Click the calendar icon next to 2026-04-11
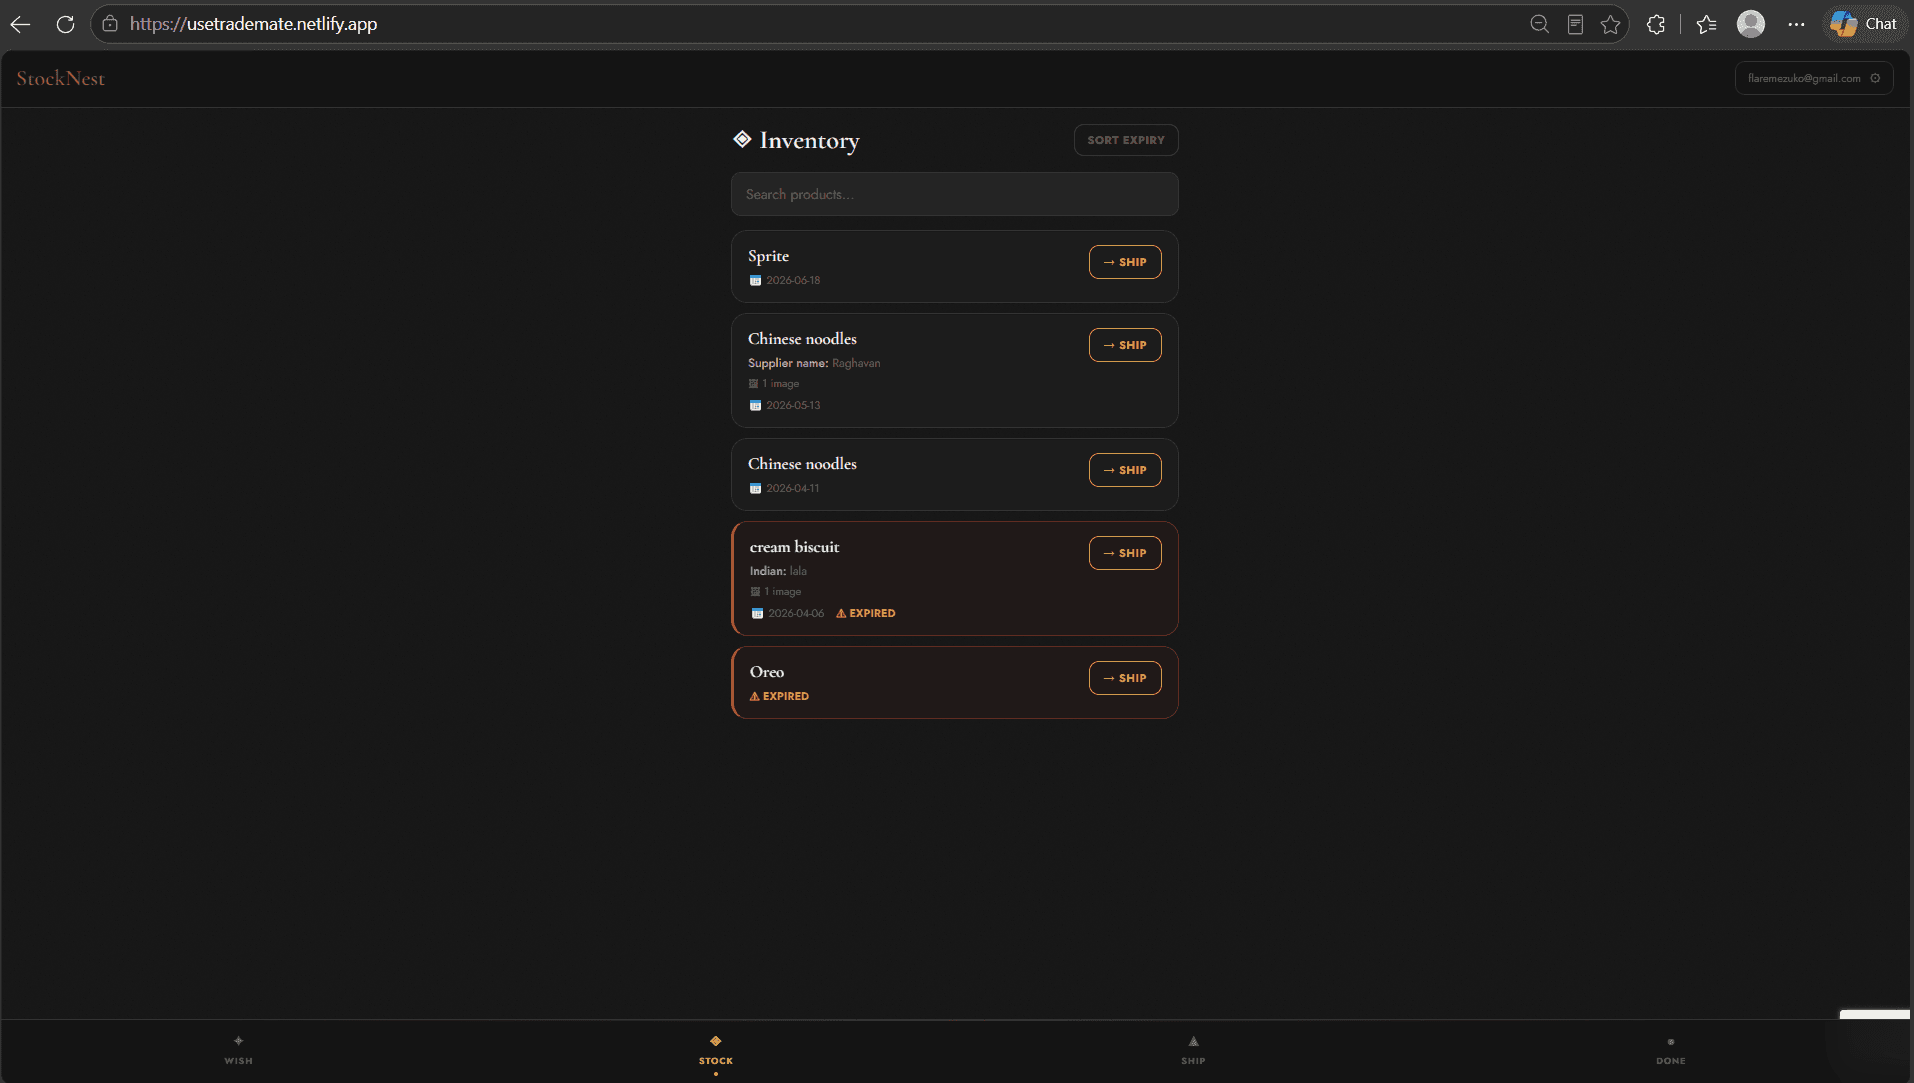This screenshot has height=1083, width=1914. [x=755, y=489]
